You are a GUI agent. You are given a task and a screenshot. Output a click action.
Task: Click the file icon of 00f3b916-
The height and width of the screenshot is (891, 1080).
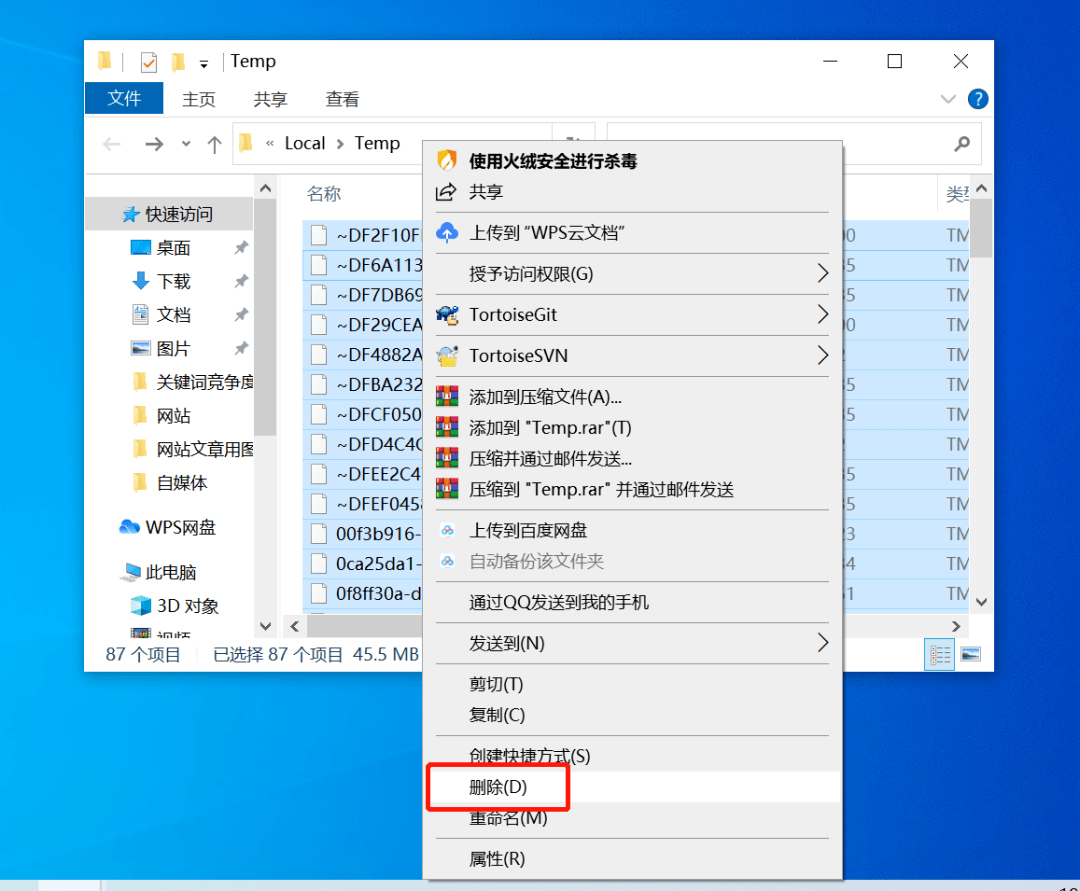318,534
